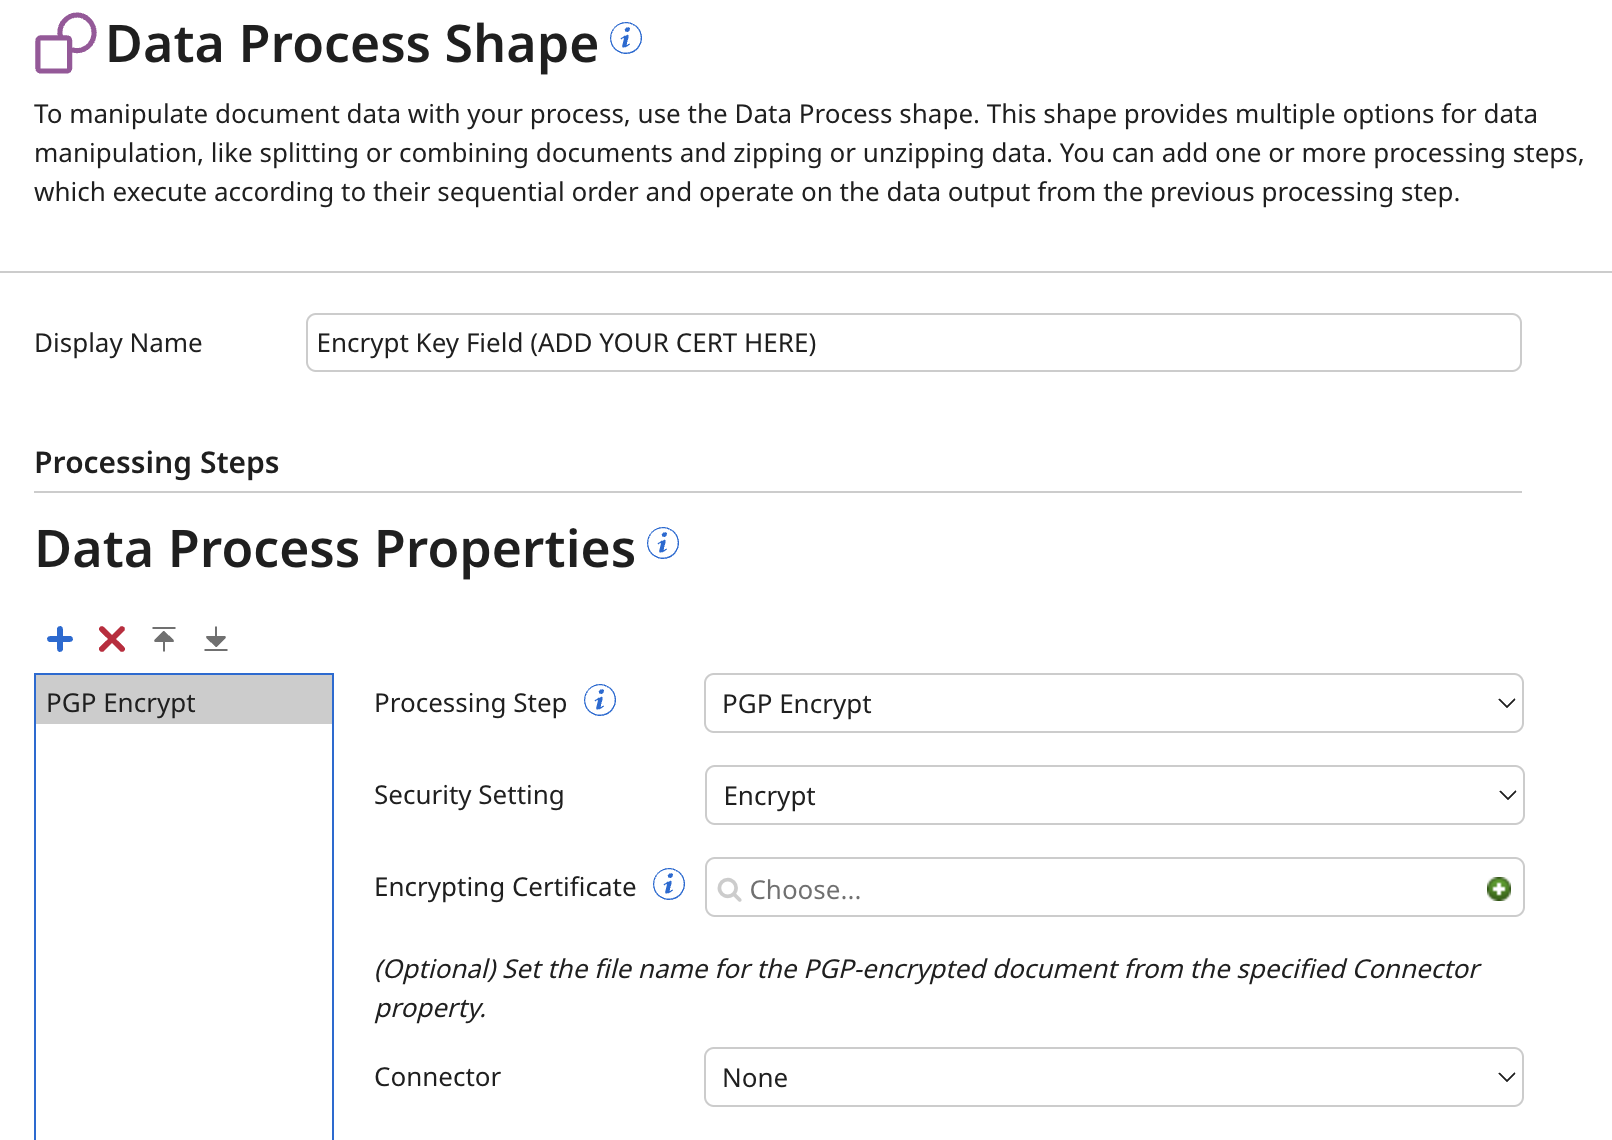
Task: Open the Processing Step dropdown showing PGP Encrypt
Action: [1113, 703]
